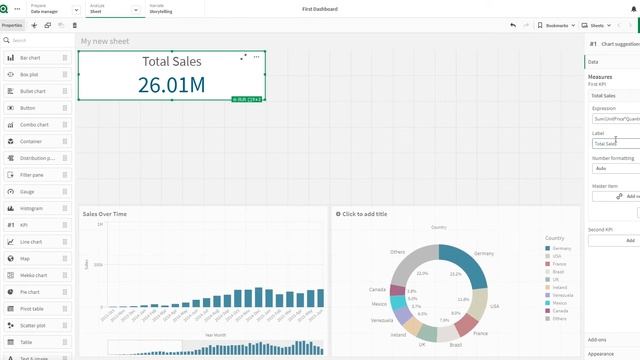Open the Analyze dropdown arrow

[x=136, y=10]
